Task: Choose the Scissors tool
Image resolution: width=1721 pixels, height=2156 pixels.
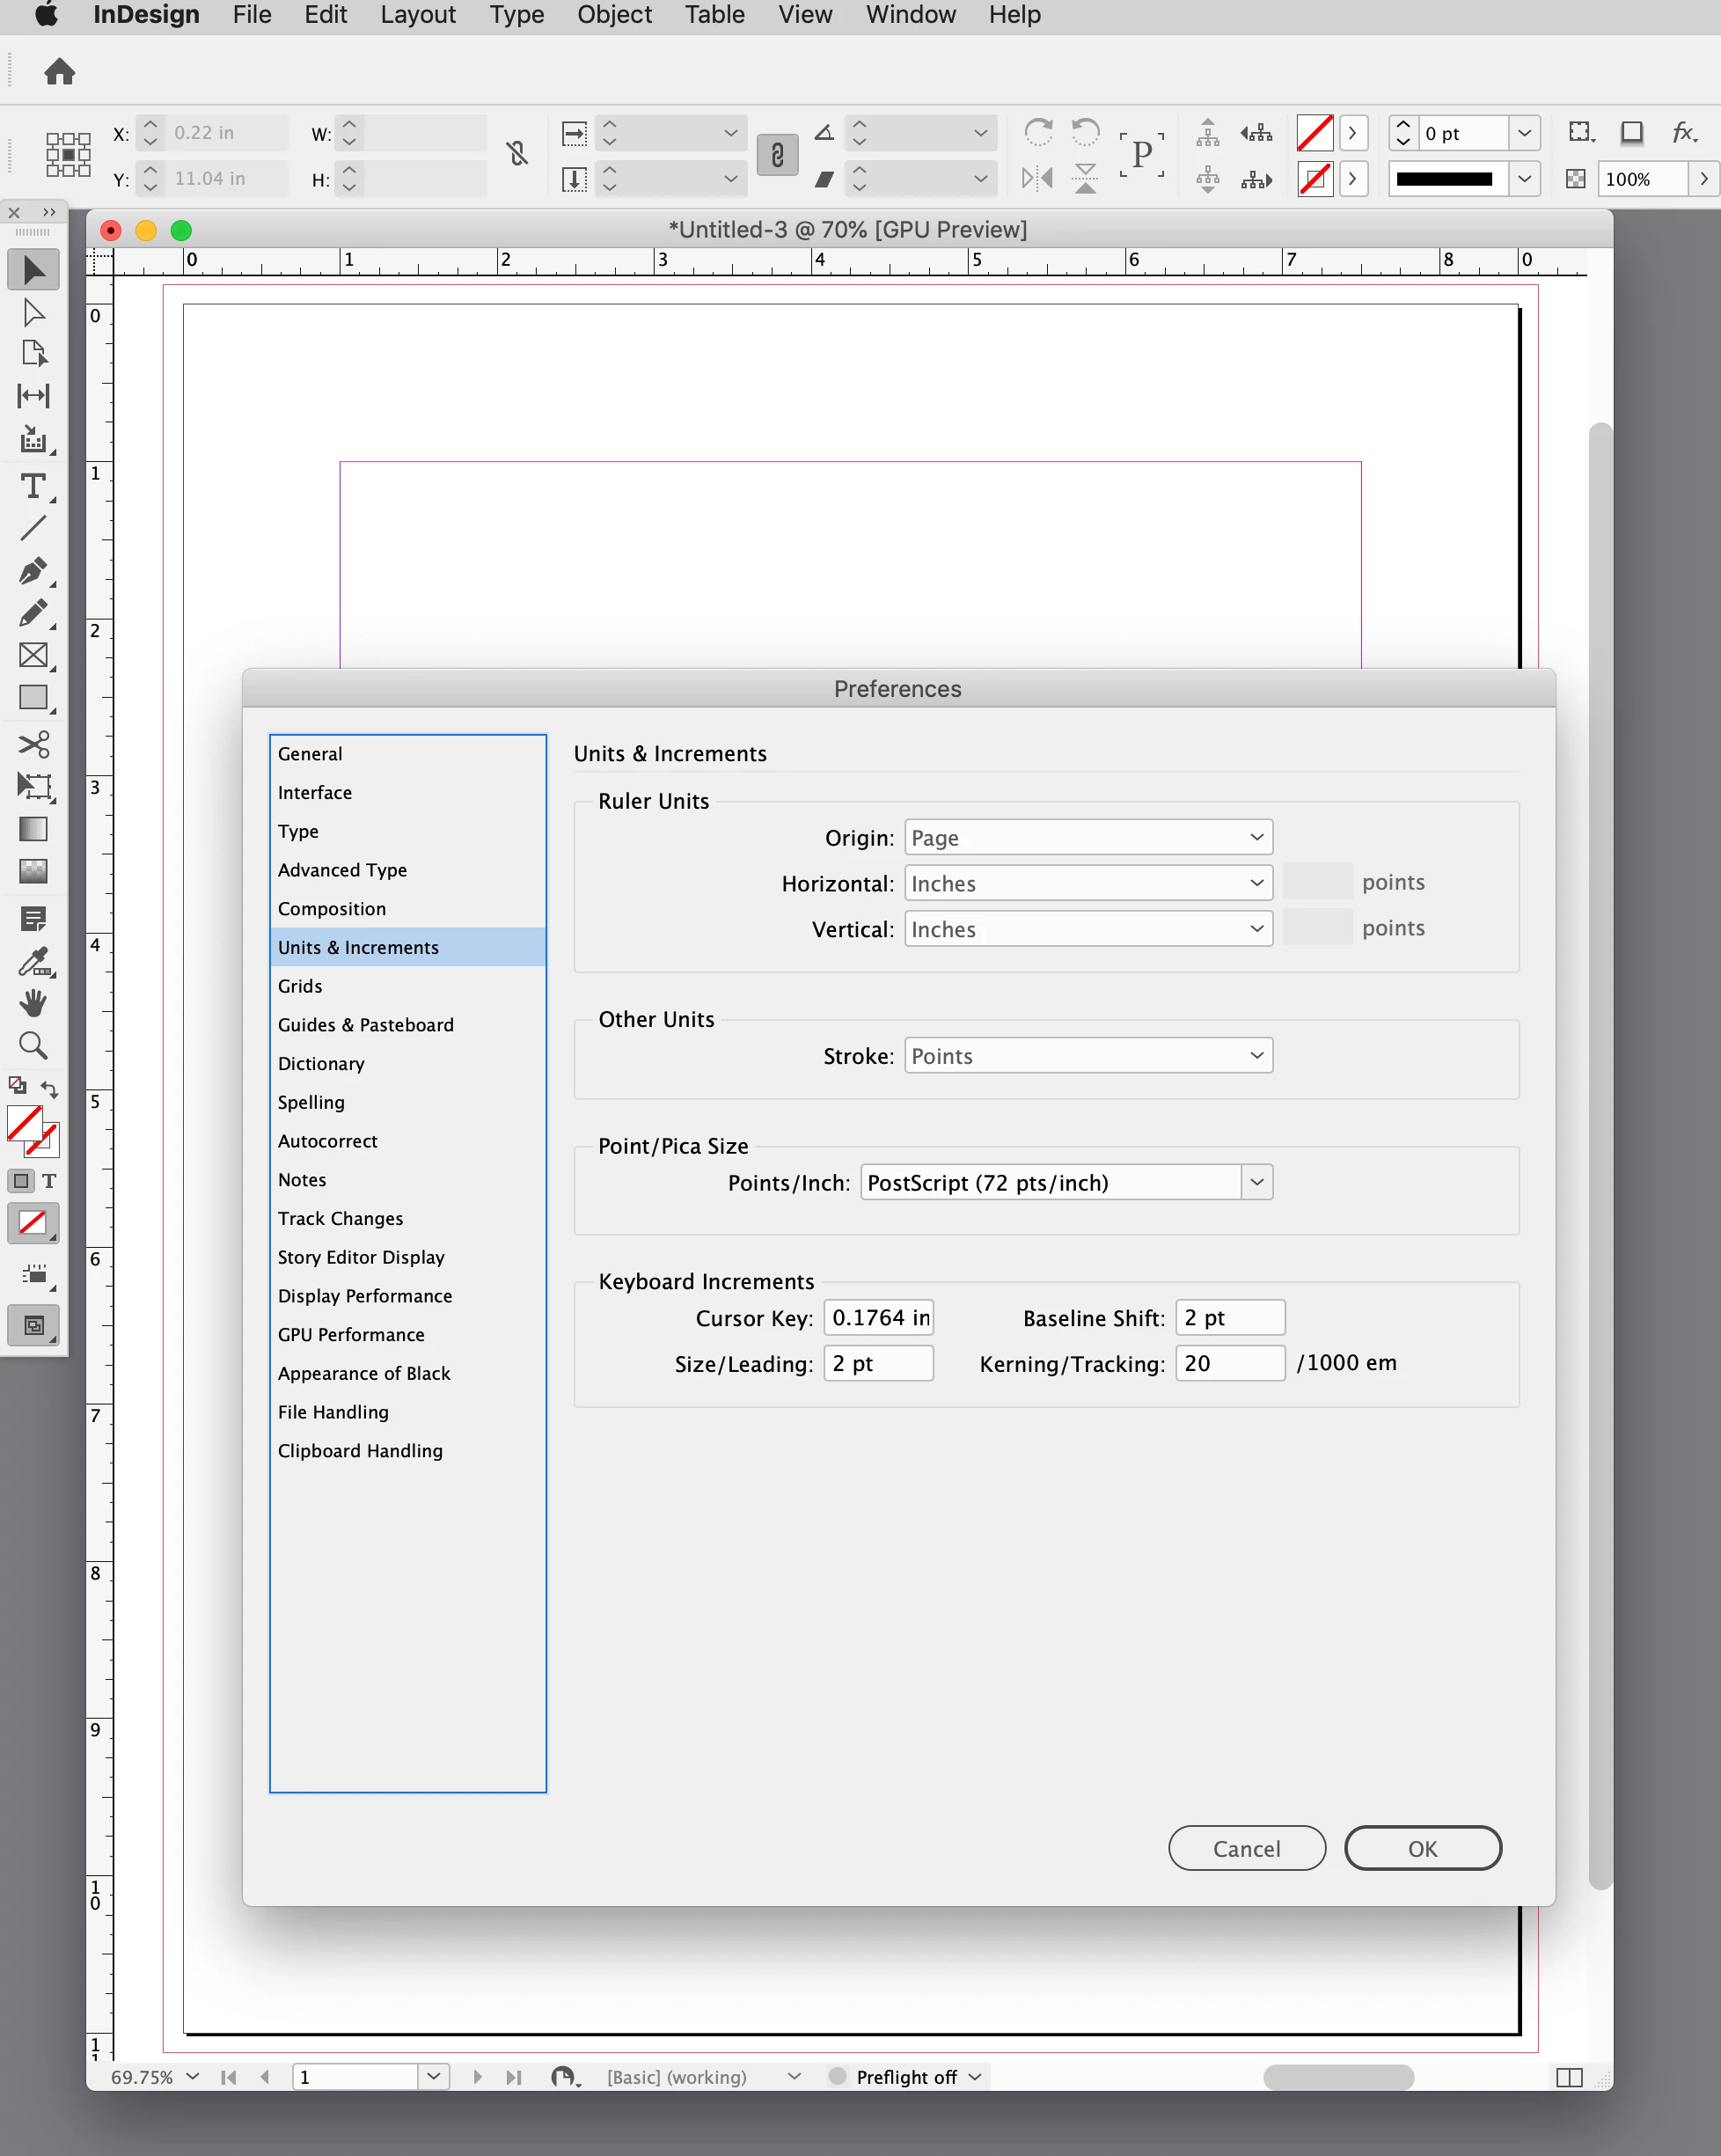Action: point(33,744)
